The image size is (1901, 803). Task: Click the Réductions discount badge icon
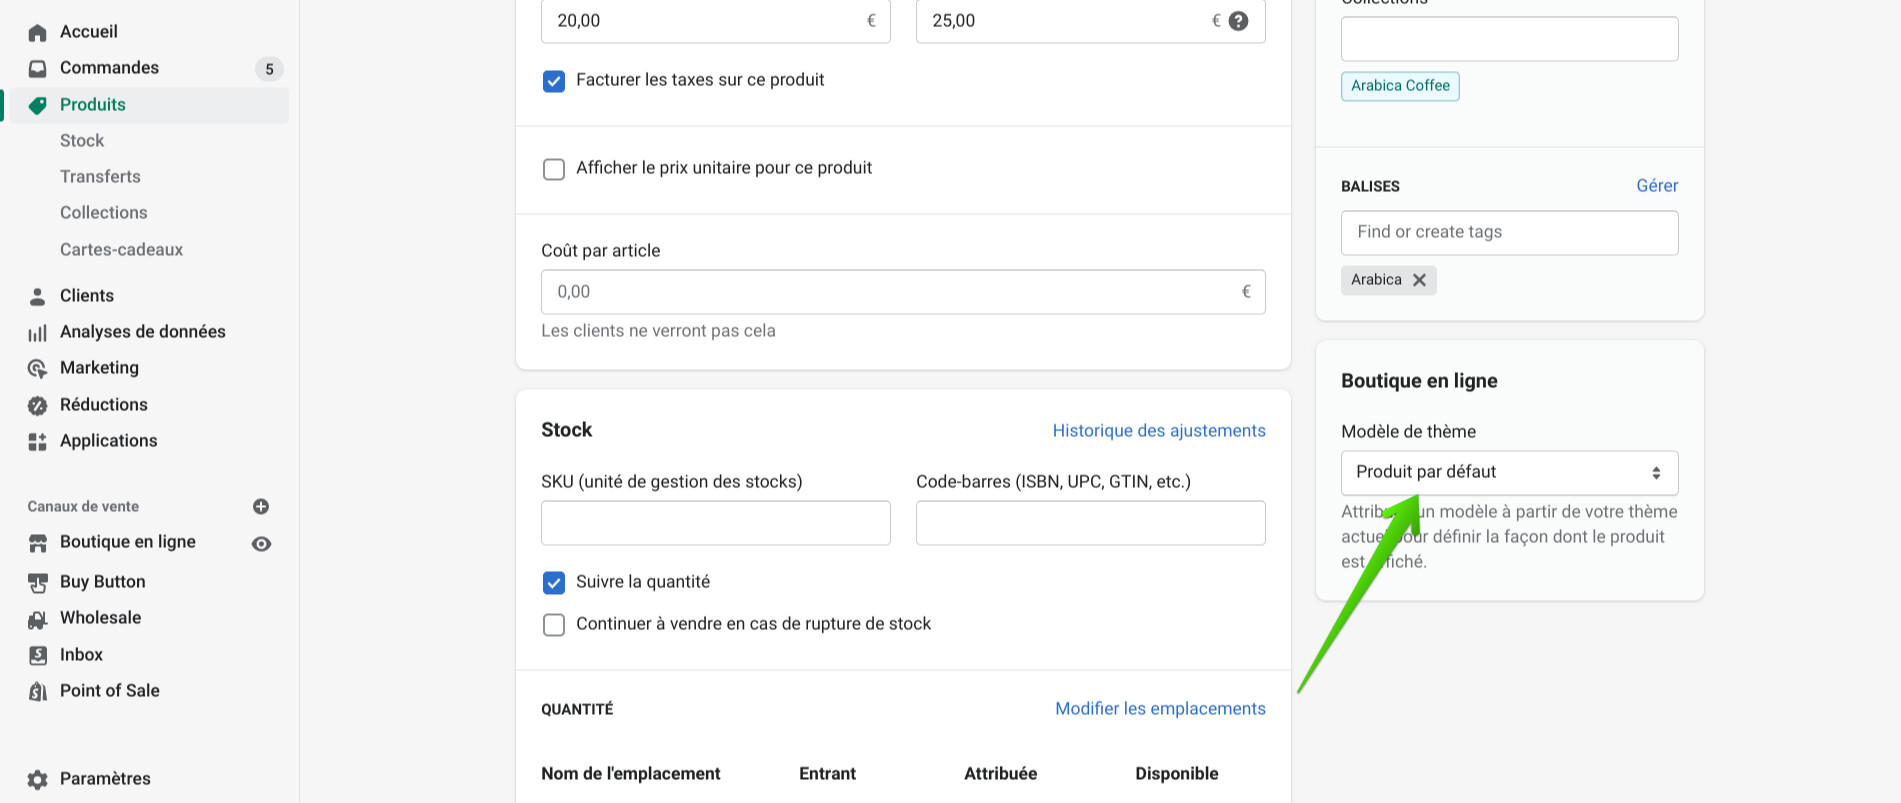pyautogui.click(x=38, y=406)
